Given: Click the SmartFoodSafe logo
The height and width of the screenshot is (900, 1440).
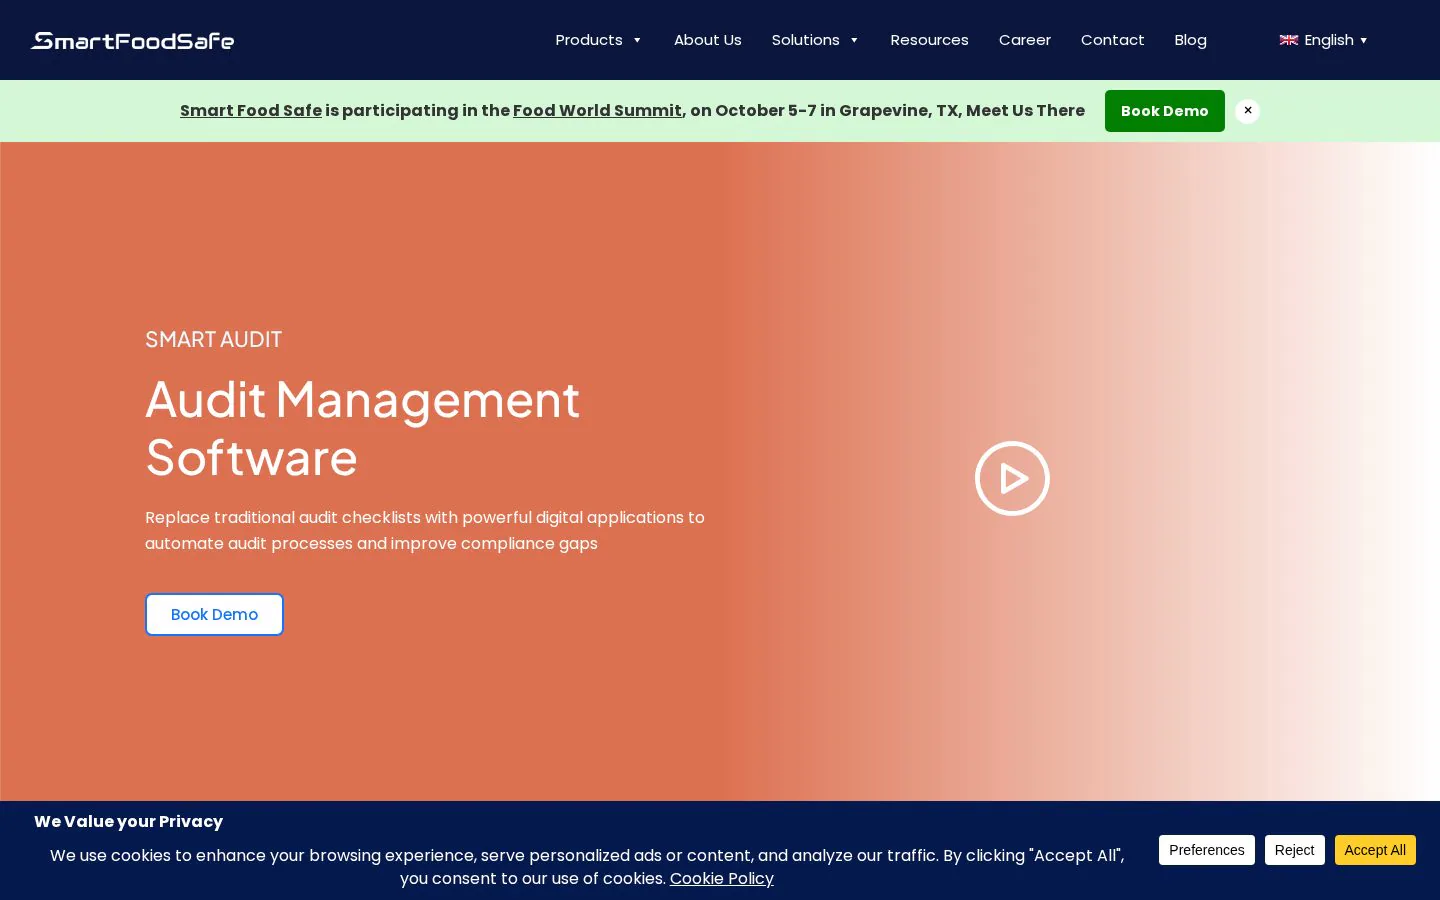Looking at the screenshot, I should (132, 40).
